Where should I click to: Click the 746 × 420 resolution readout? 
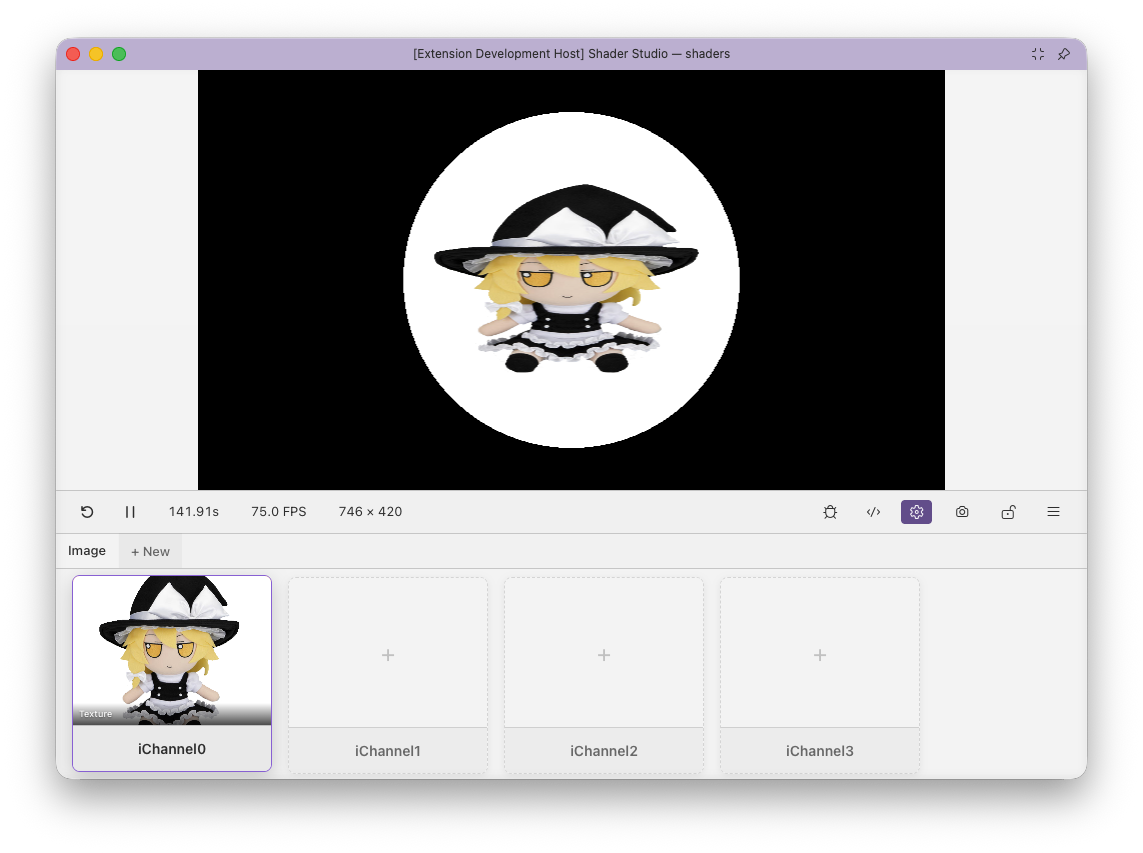370,512
